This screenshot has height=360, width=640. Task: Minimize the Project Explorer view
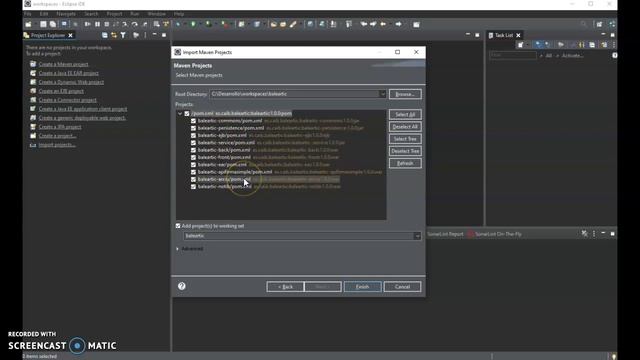coord(155,35)
